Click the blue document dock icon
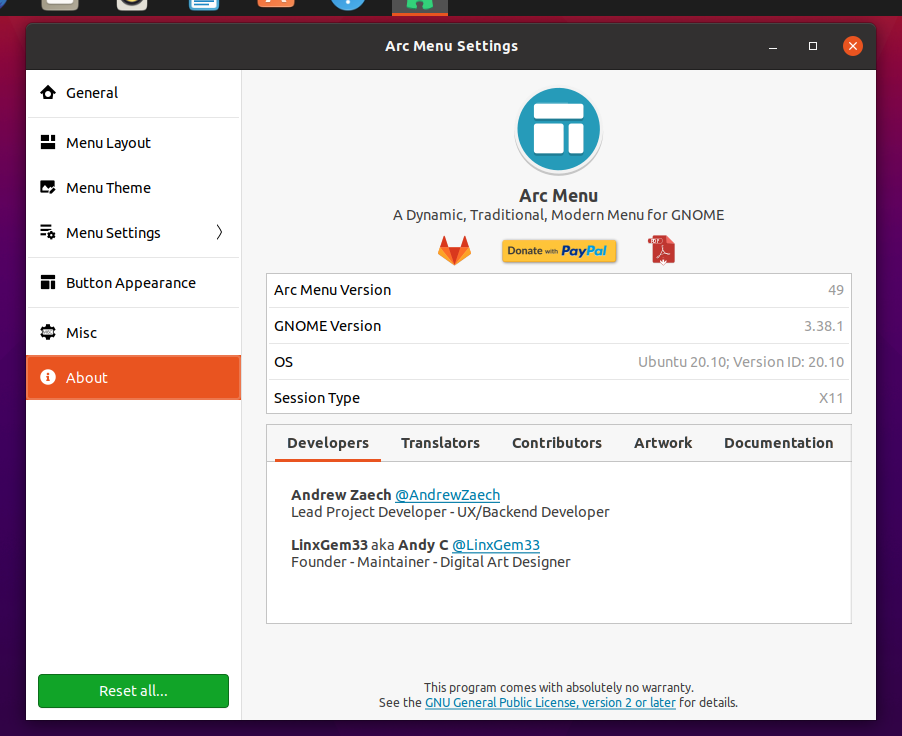902x736 pixels. [x=204, y=5]
